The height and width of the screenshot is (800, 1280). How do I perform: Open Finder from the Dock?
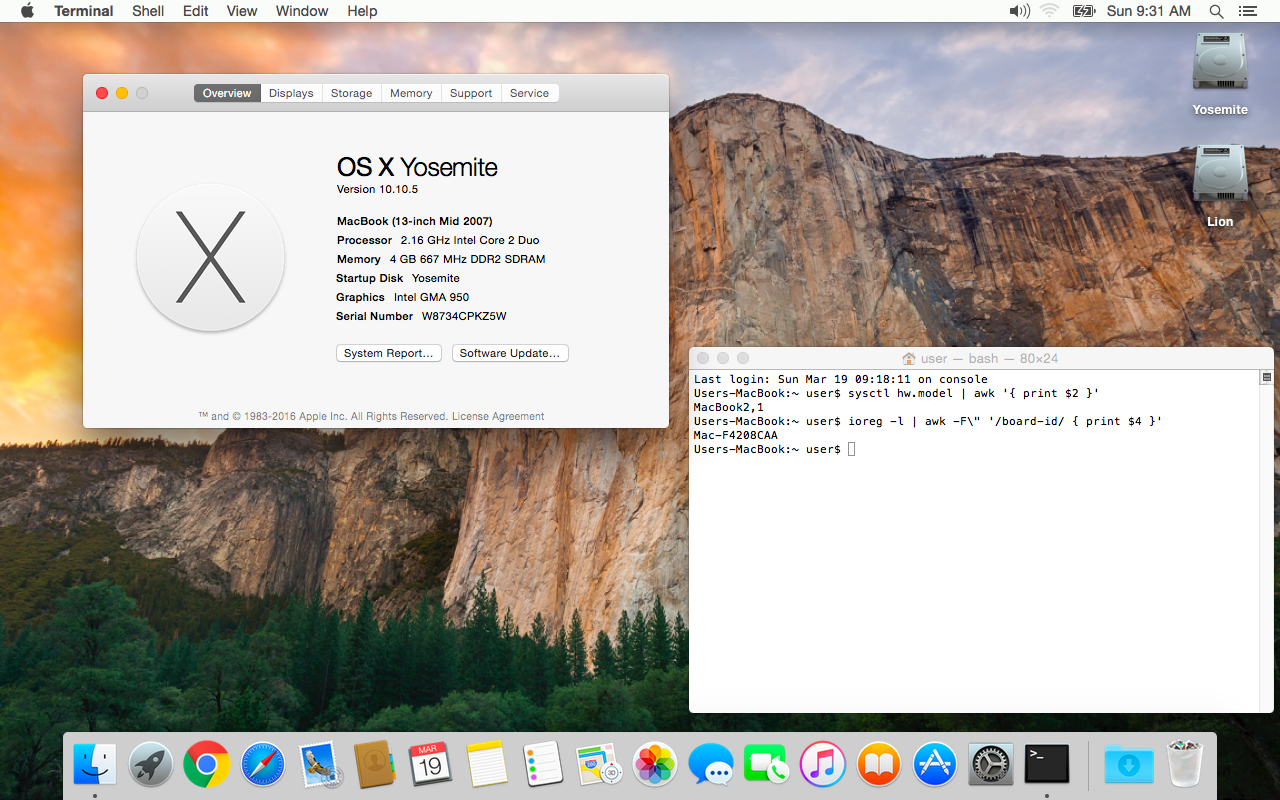tap(96, 765)
